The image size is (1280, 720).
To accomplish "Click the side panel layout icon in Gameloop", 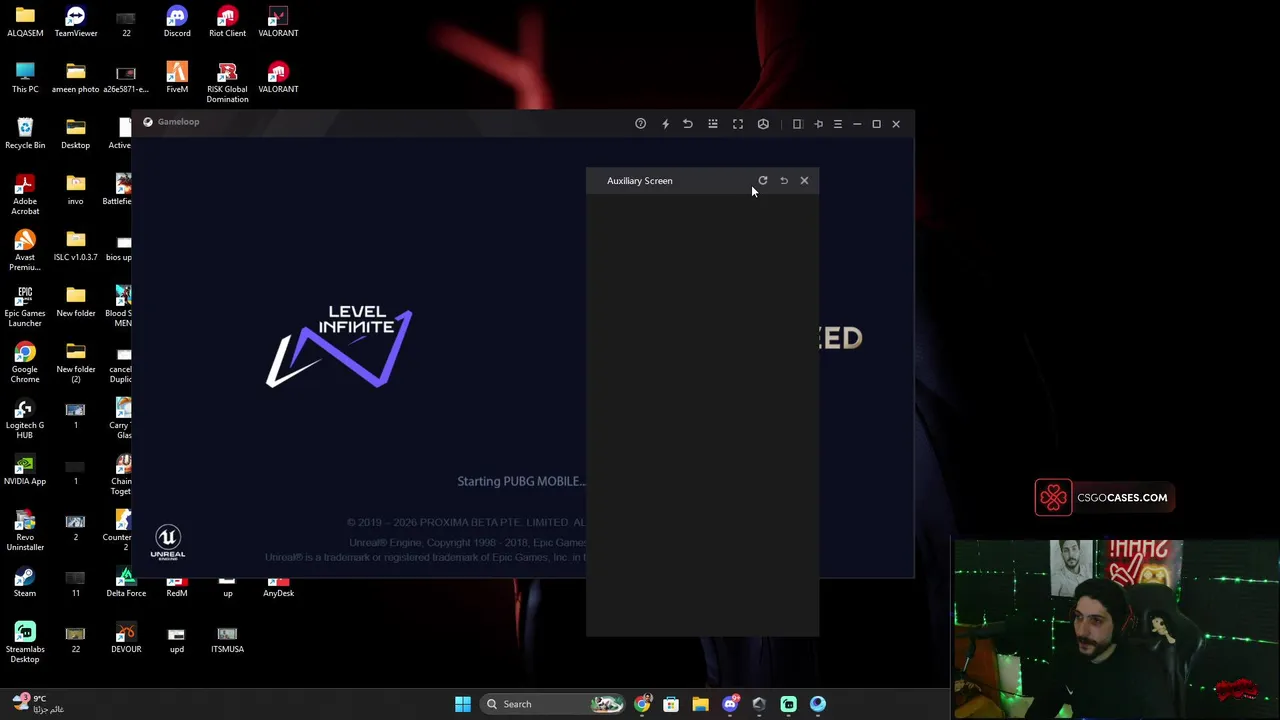I will click(x=797, y=124).
